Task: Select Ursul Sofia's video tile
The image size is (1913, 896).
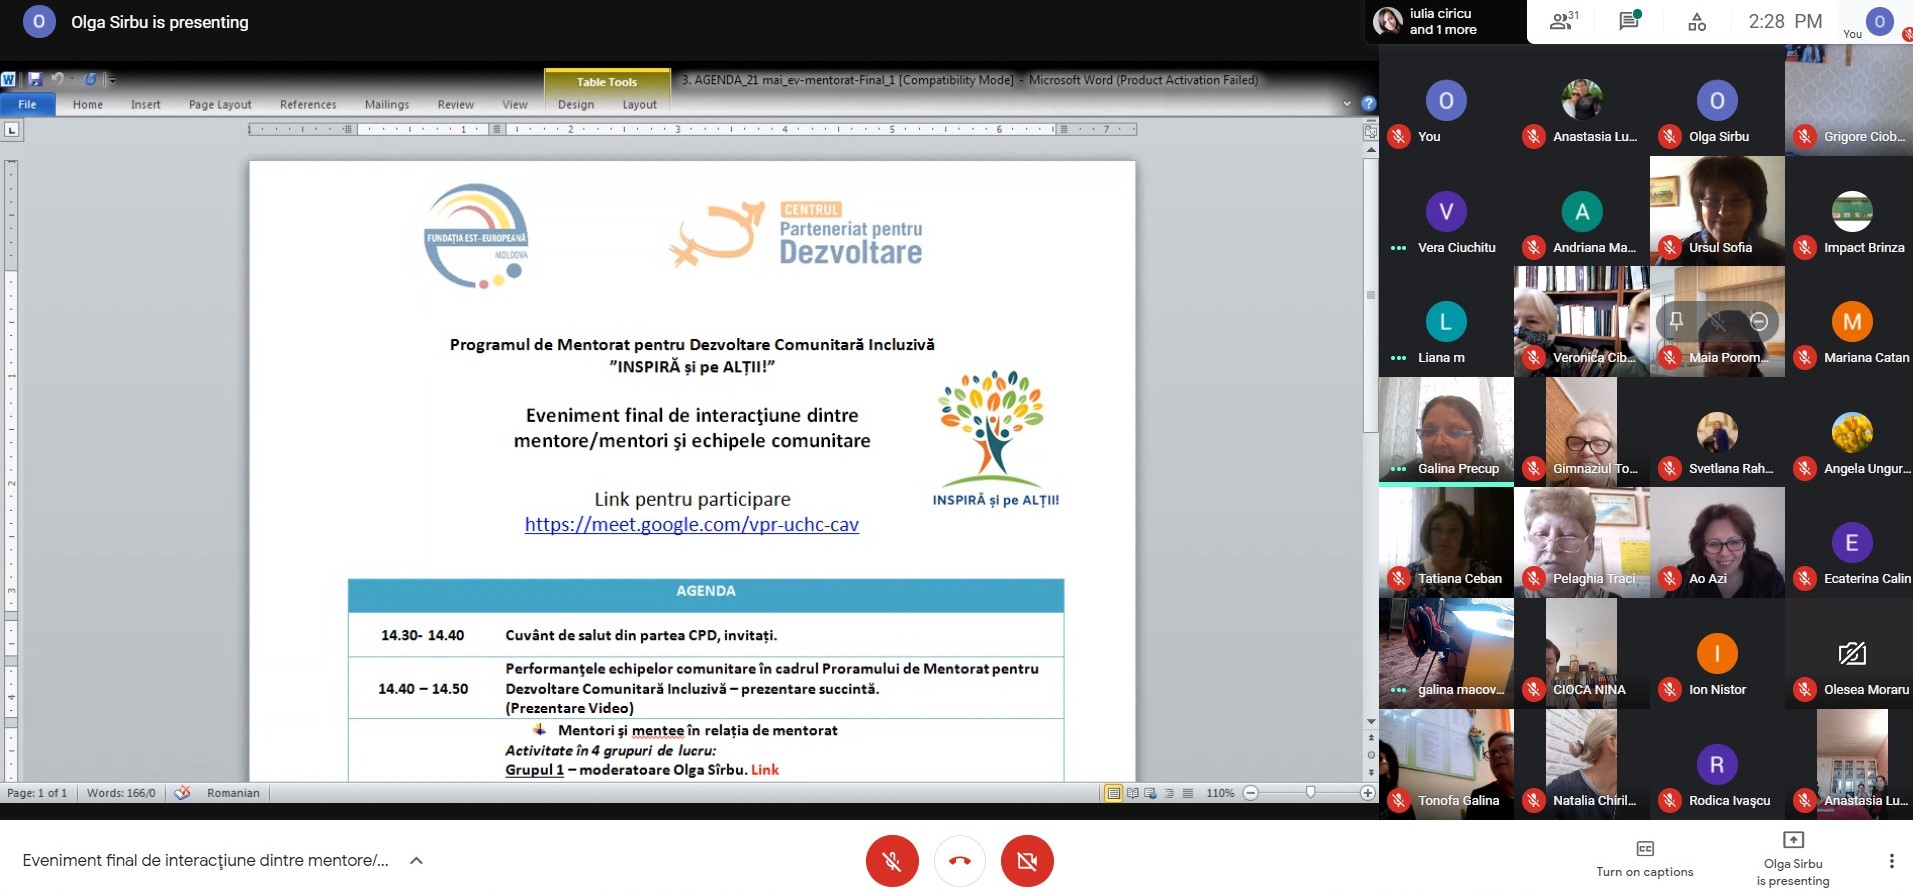Action: [1717, 210]
